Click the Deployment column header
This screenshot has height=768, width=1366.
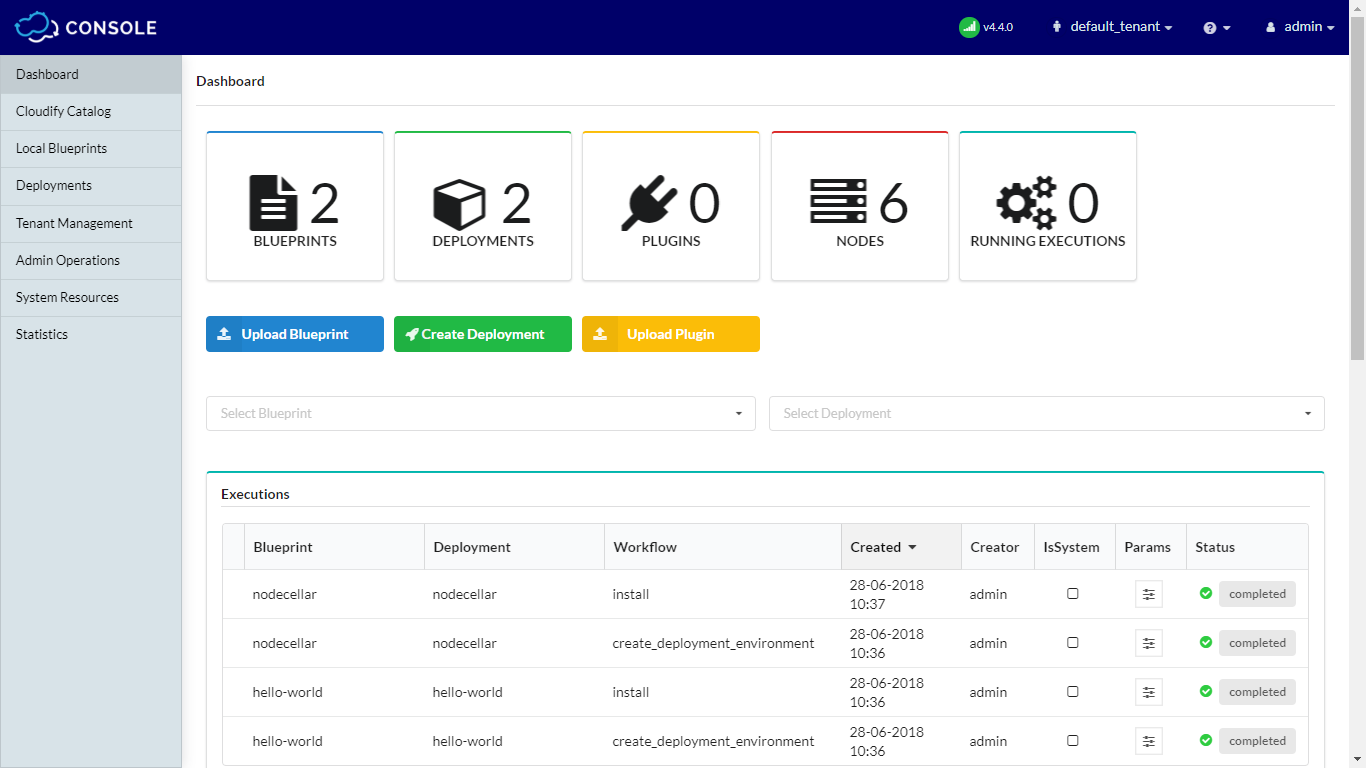[x=514, y=547]
